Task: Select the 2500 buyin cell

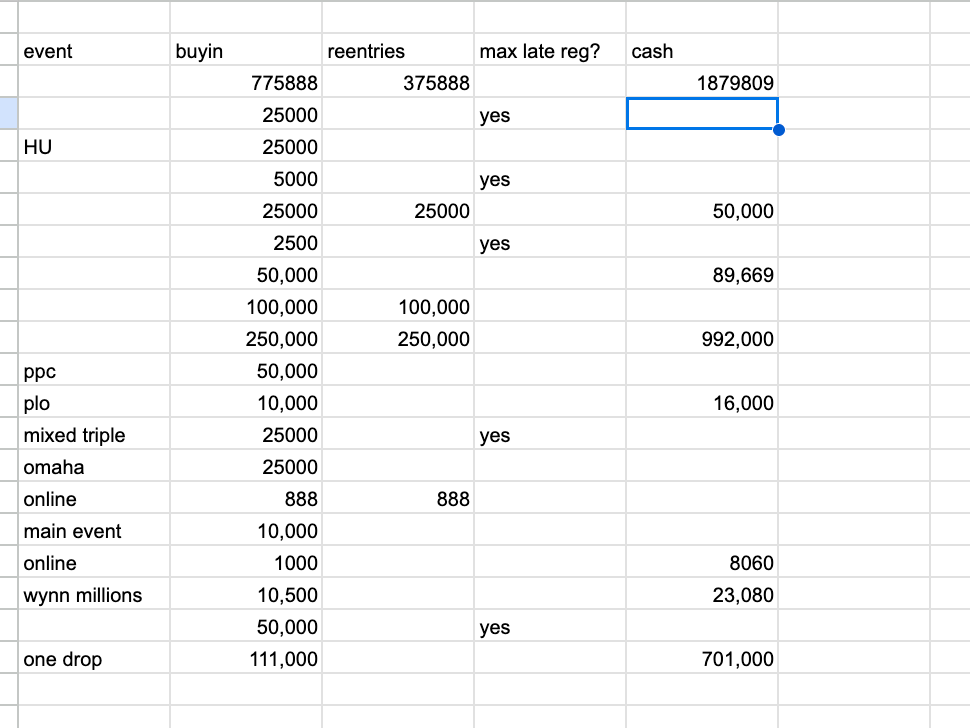Action: pyautogui.click(x=246, y=242)
